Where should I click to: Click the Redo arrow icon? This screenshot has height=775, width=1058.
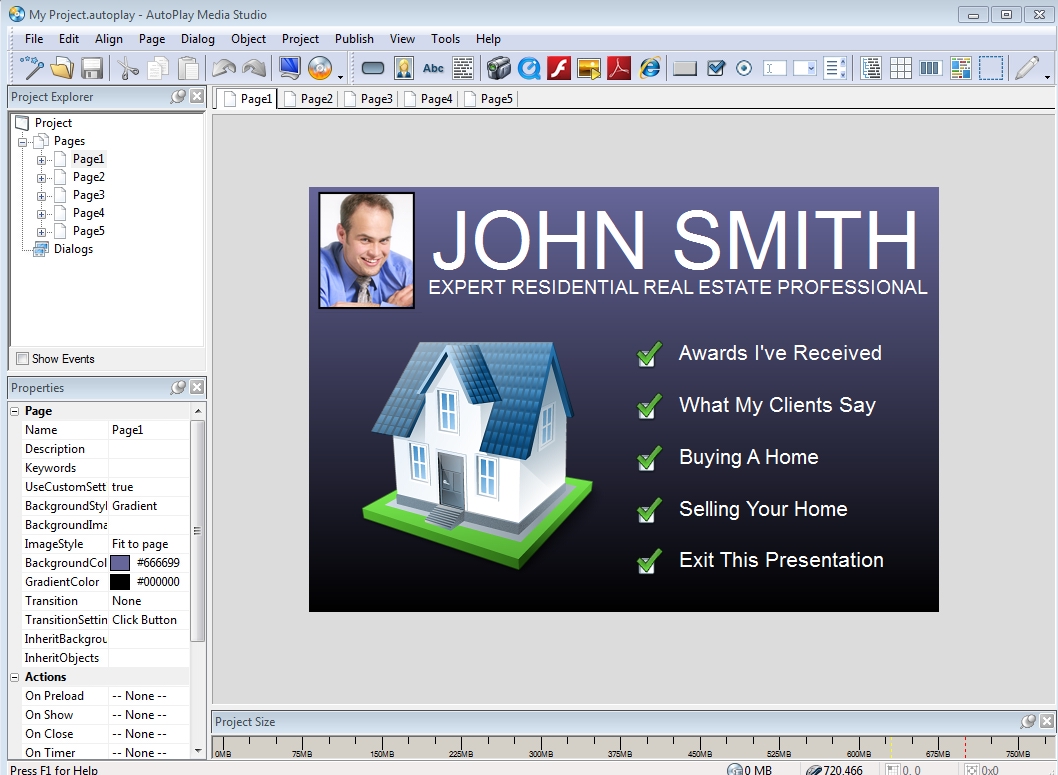click(254, 68)
